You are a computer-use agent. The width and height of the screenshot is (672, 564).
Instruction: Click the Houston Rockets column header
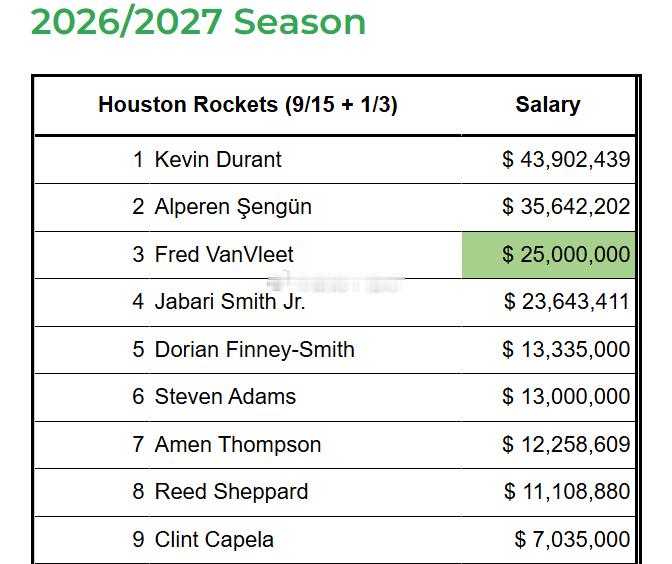point(247,105)
